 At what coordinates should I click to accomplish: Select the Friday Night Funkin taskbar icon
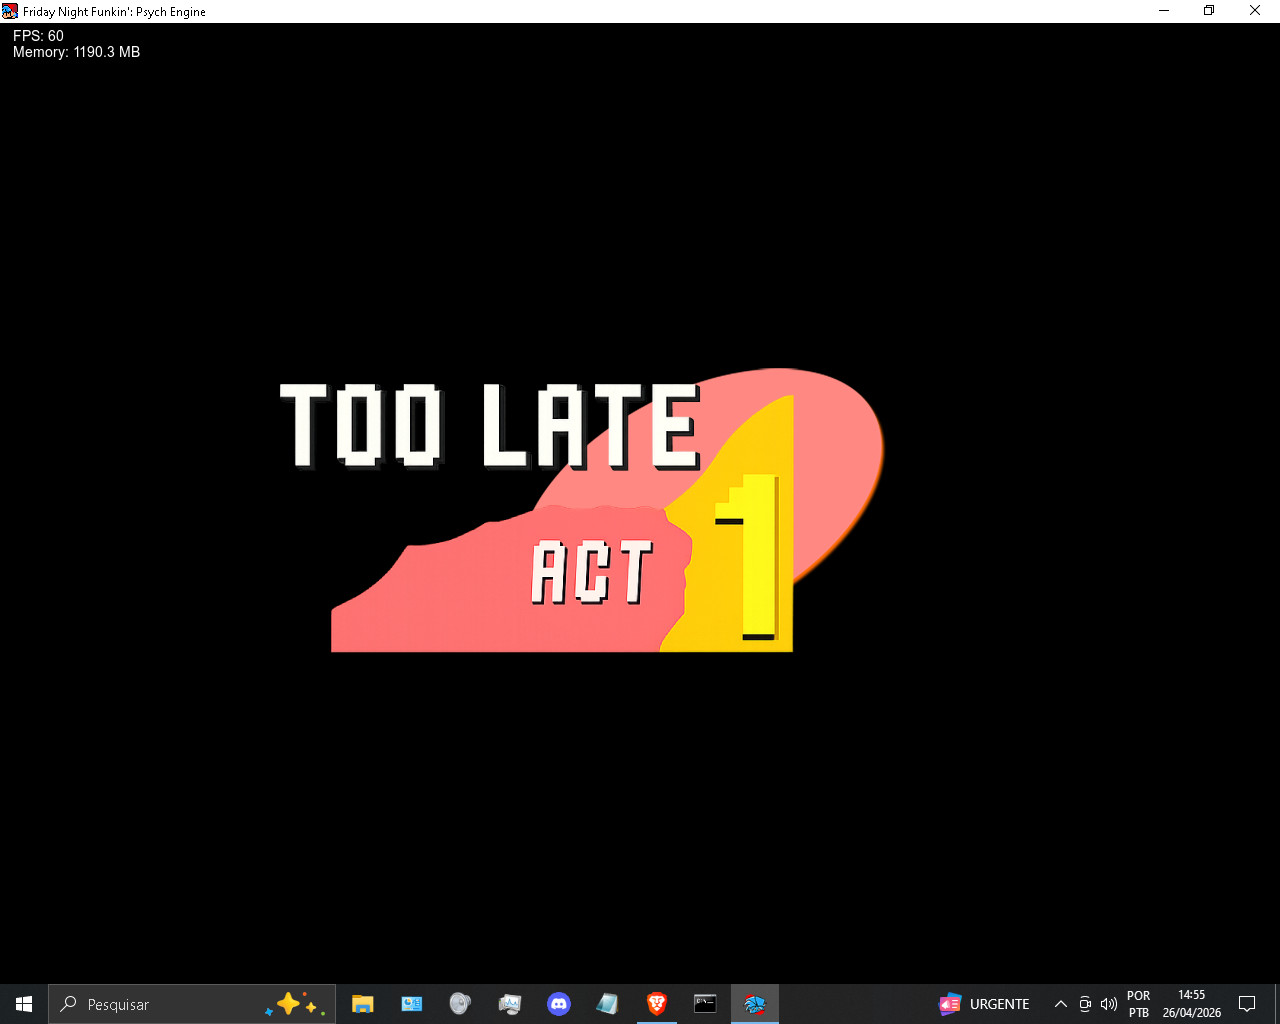point(755,1004)
